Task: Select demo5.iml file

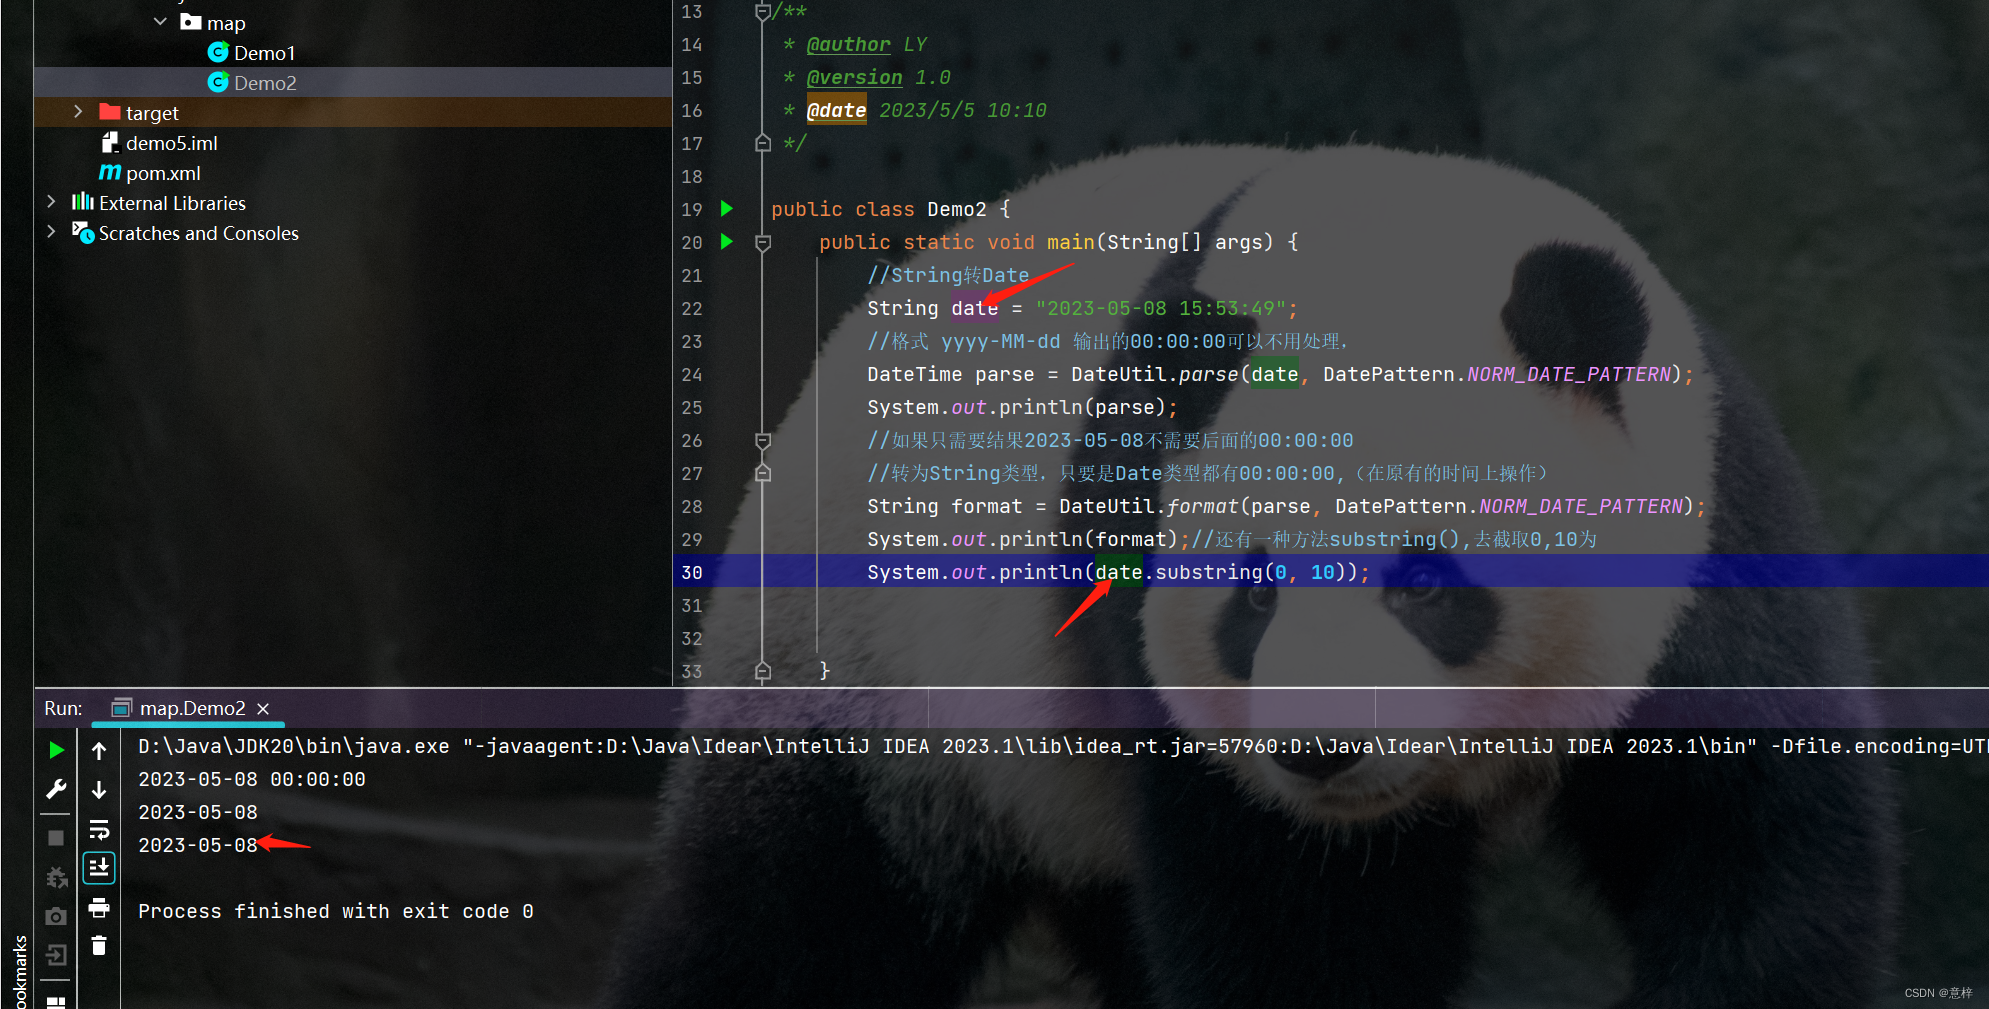Action: coord(171,143)
